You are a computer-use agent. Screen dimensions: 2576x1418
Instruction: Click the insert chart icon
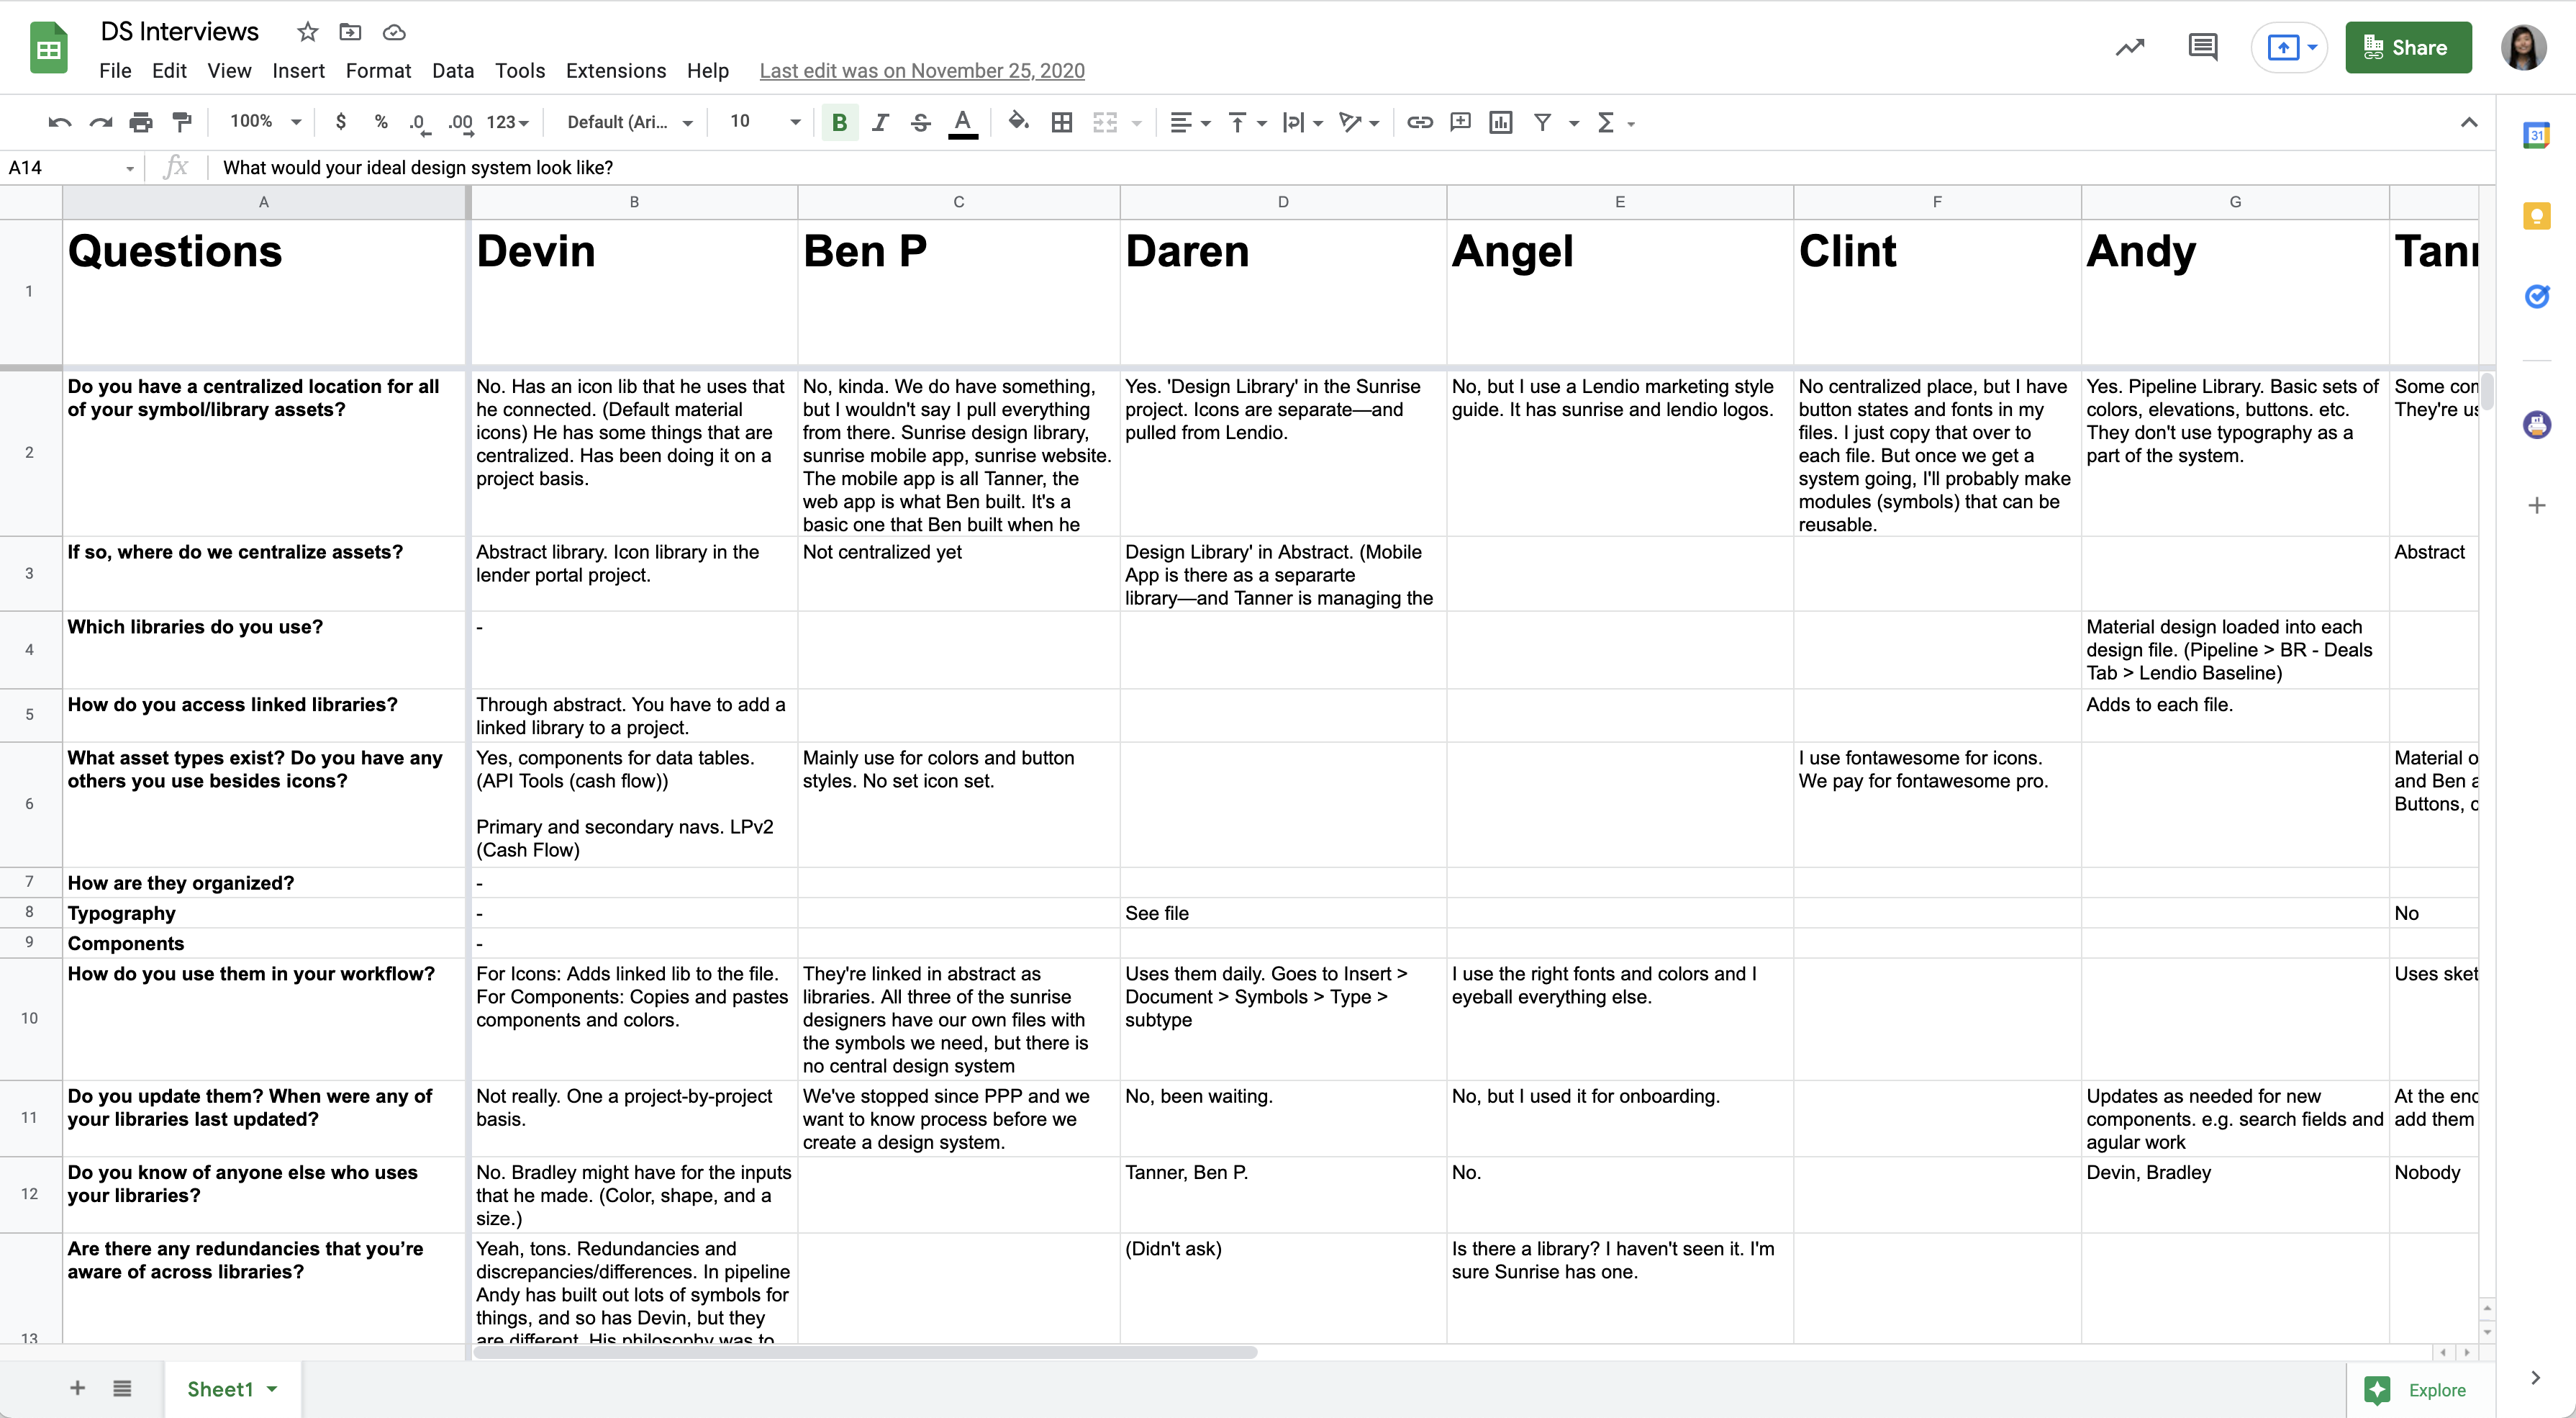[1500, 122]
